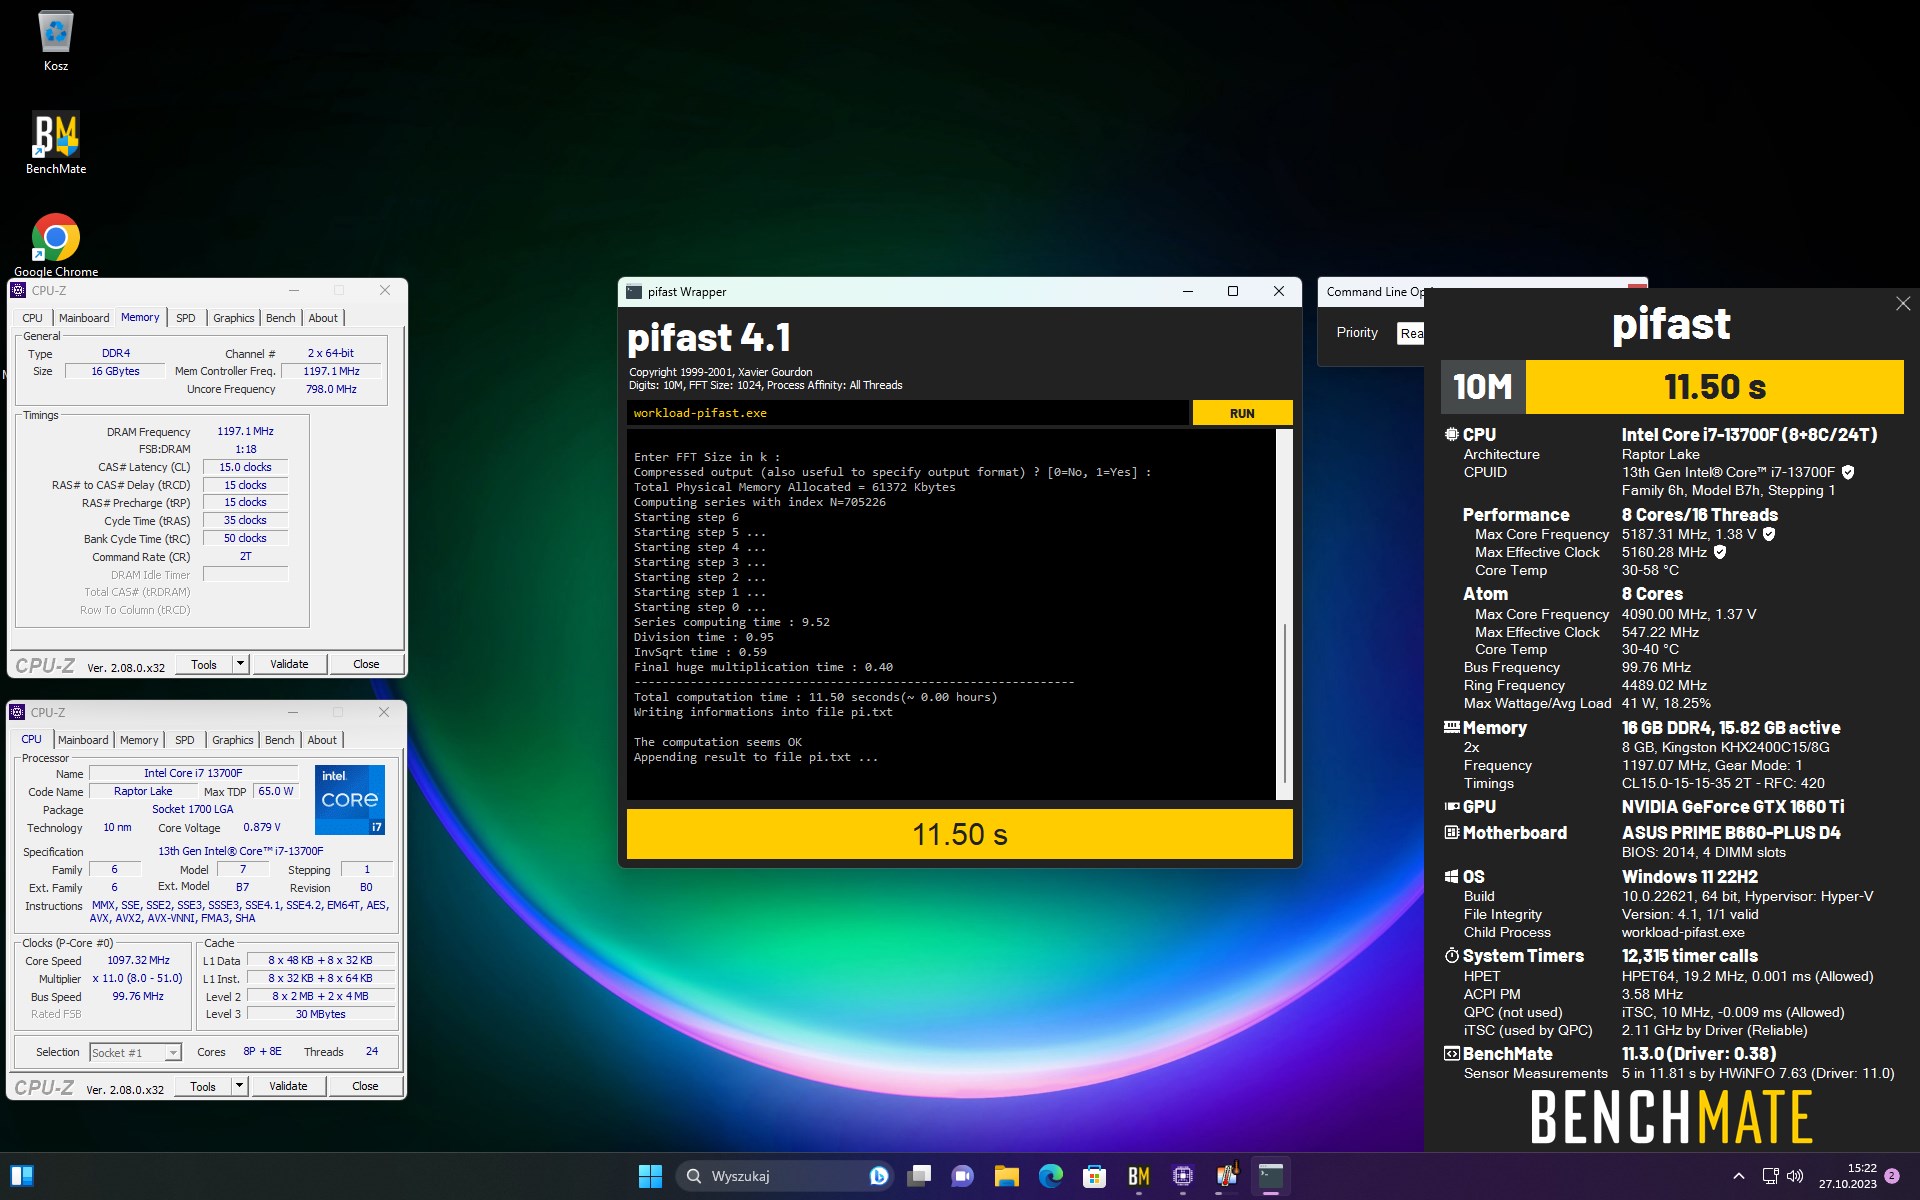Open the network icon in the tray
This screenshot has width=1920, height=1200.
point(1770,1176)
